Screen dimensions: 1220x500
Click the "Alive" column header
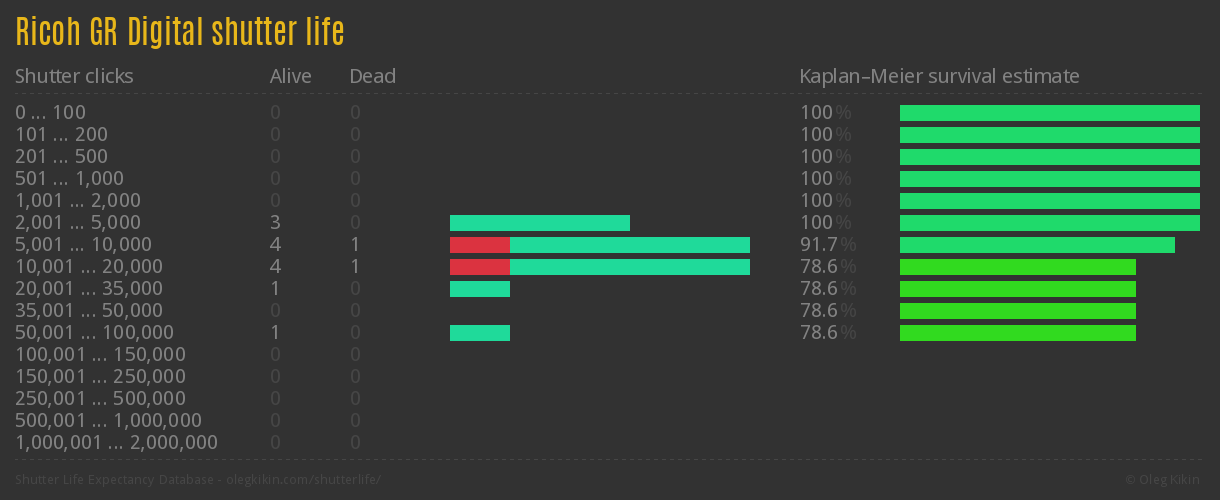(x=290, y=76)
